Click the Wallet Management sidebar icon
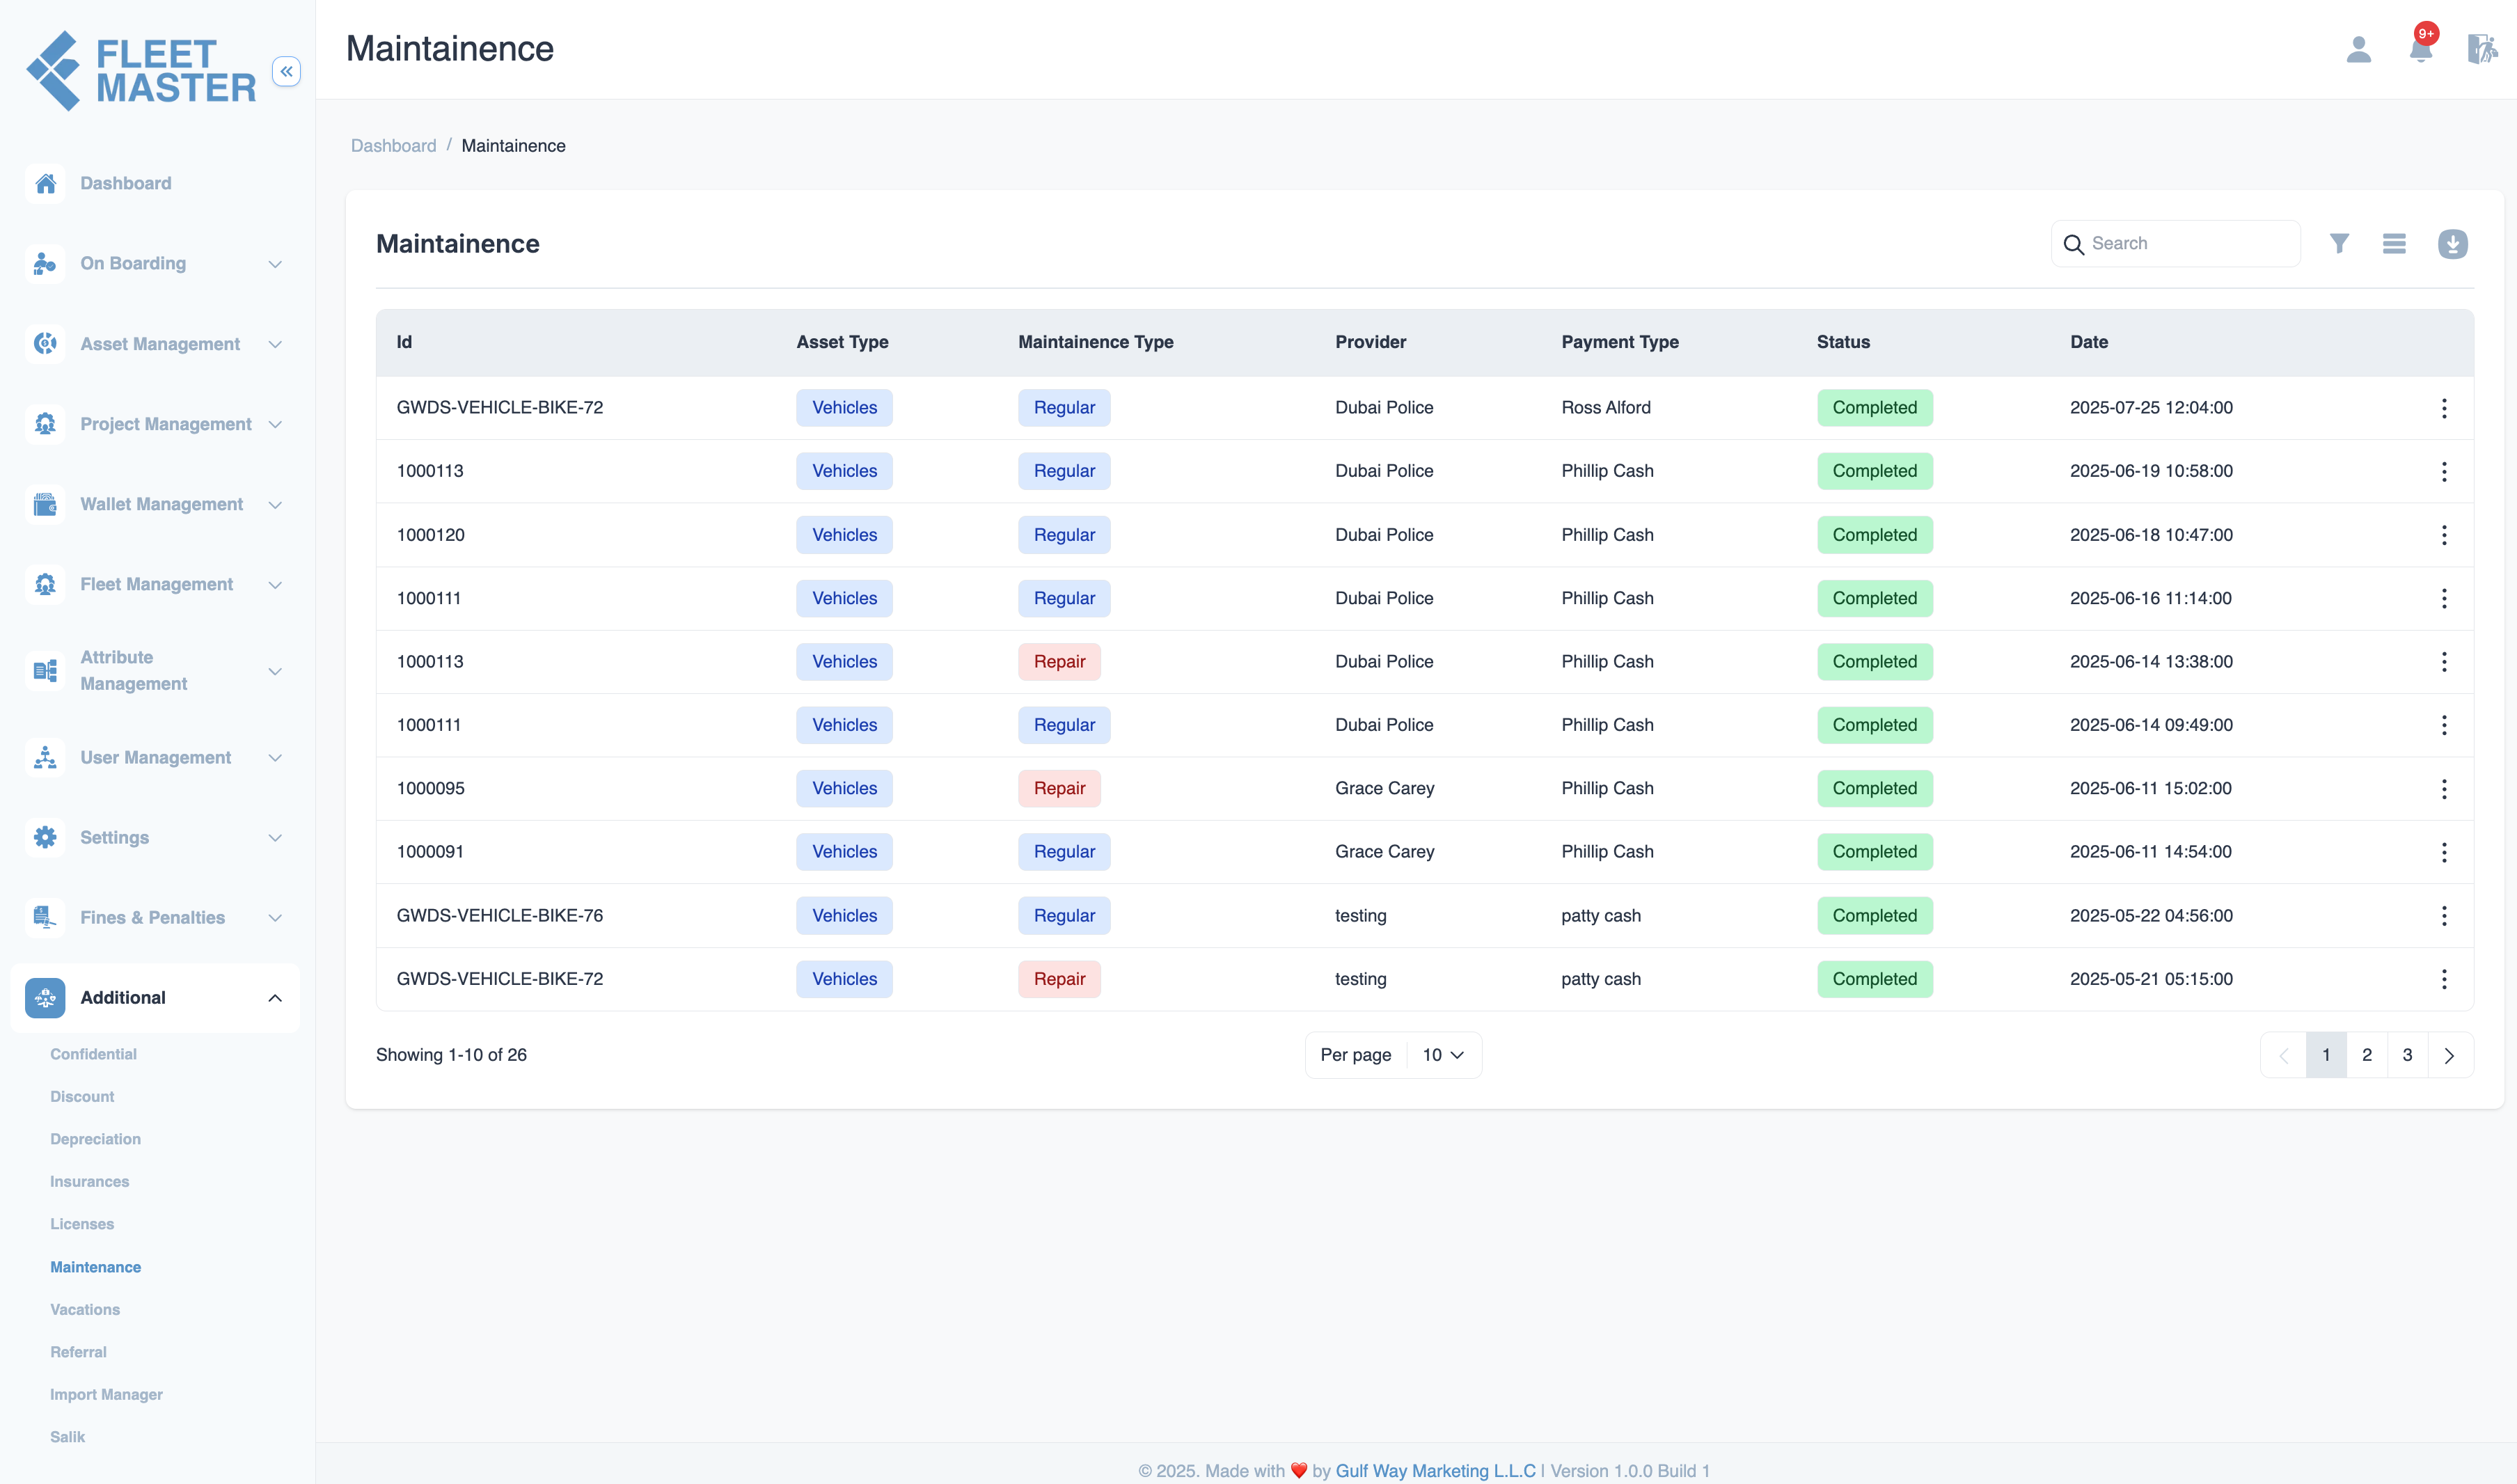This screenshot has height=1484, width=2517. click(x=45, y=504)
